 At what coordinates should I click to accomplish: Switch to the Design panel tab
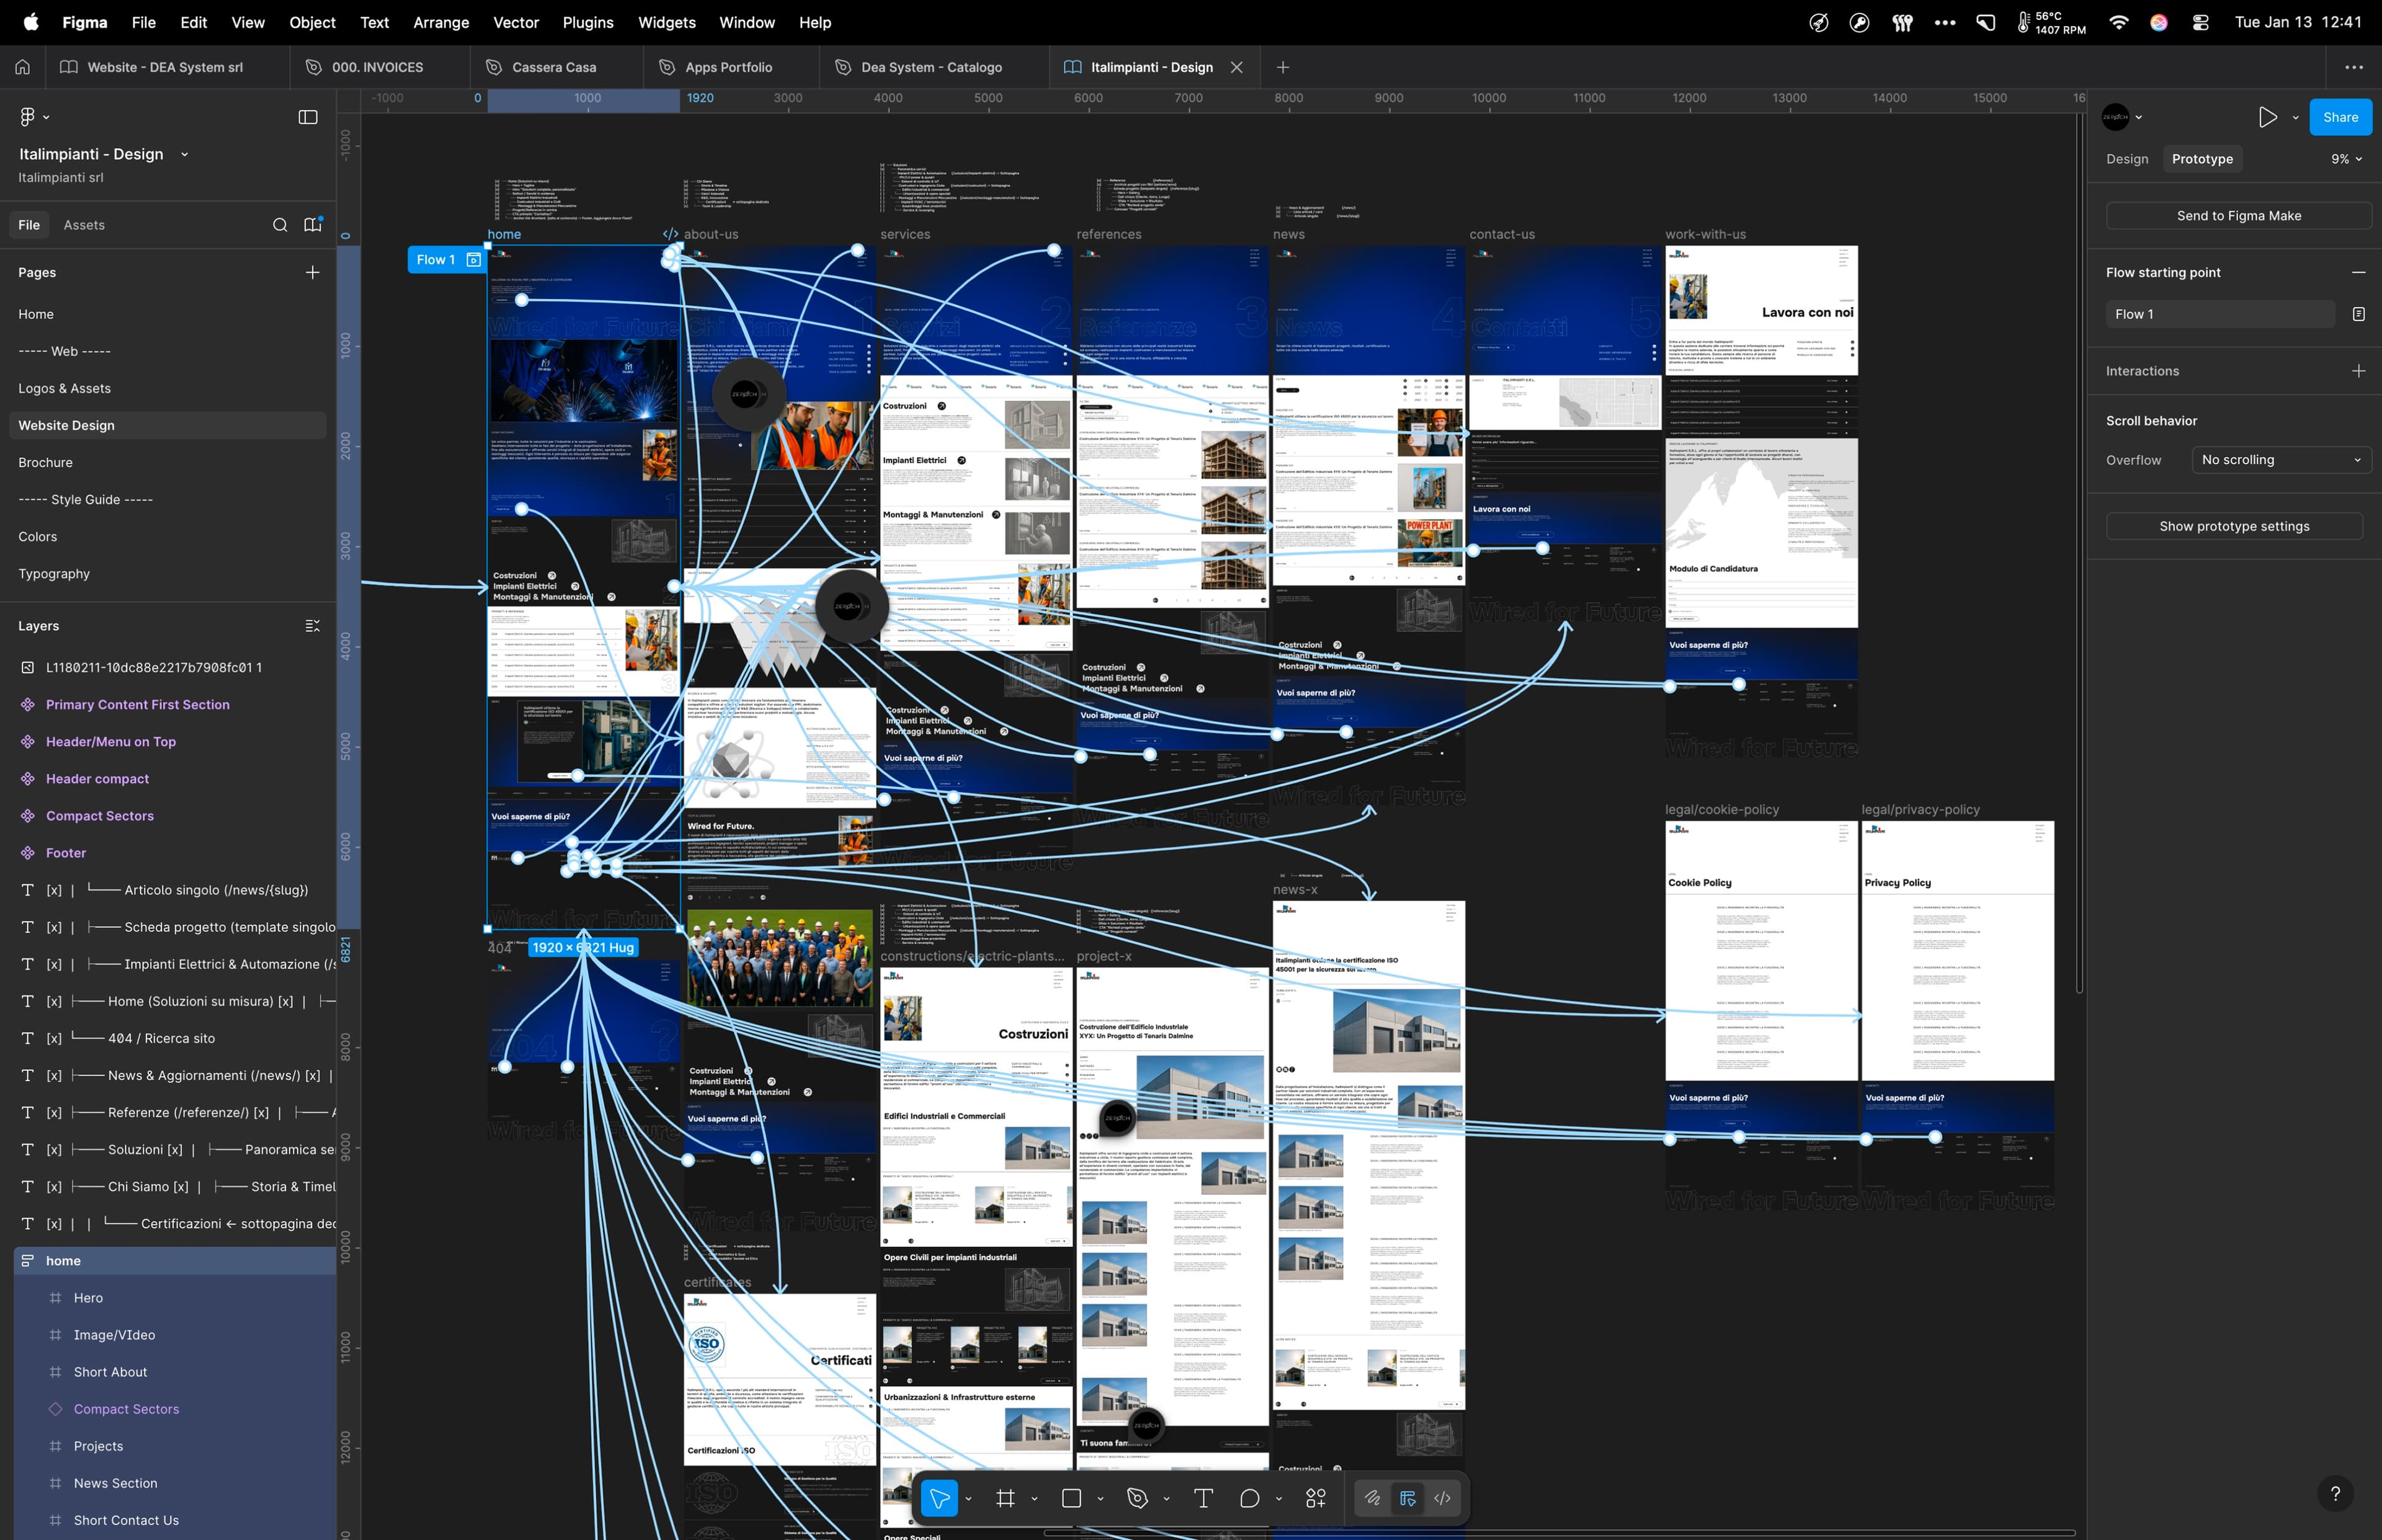point(2127,159)
